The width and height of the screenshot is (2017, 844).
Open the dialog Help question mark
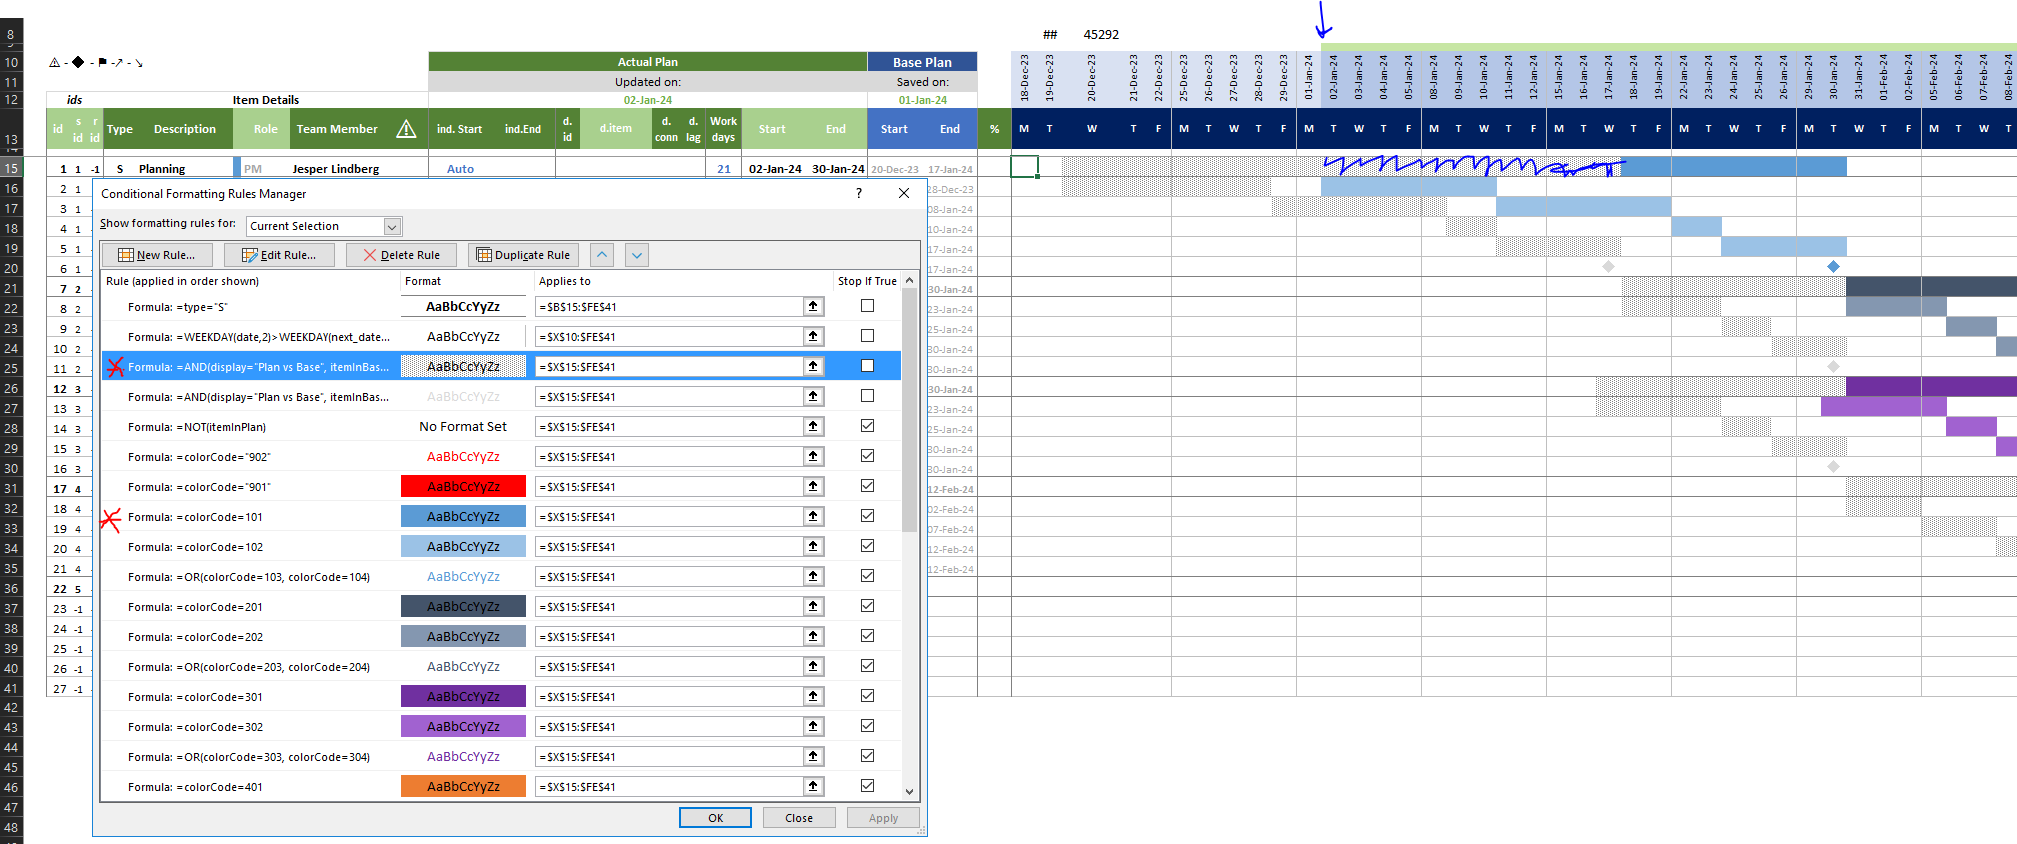pyautogui.click(x=858, y=193)
